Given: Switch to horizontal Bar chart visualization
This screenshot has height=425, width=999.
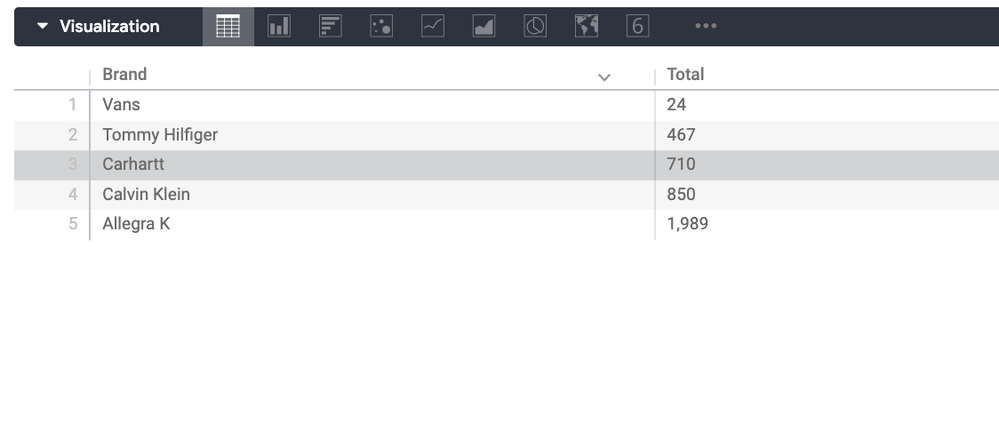Looking at the screenshot, I should click(330, 26).
